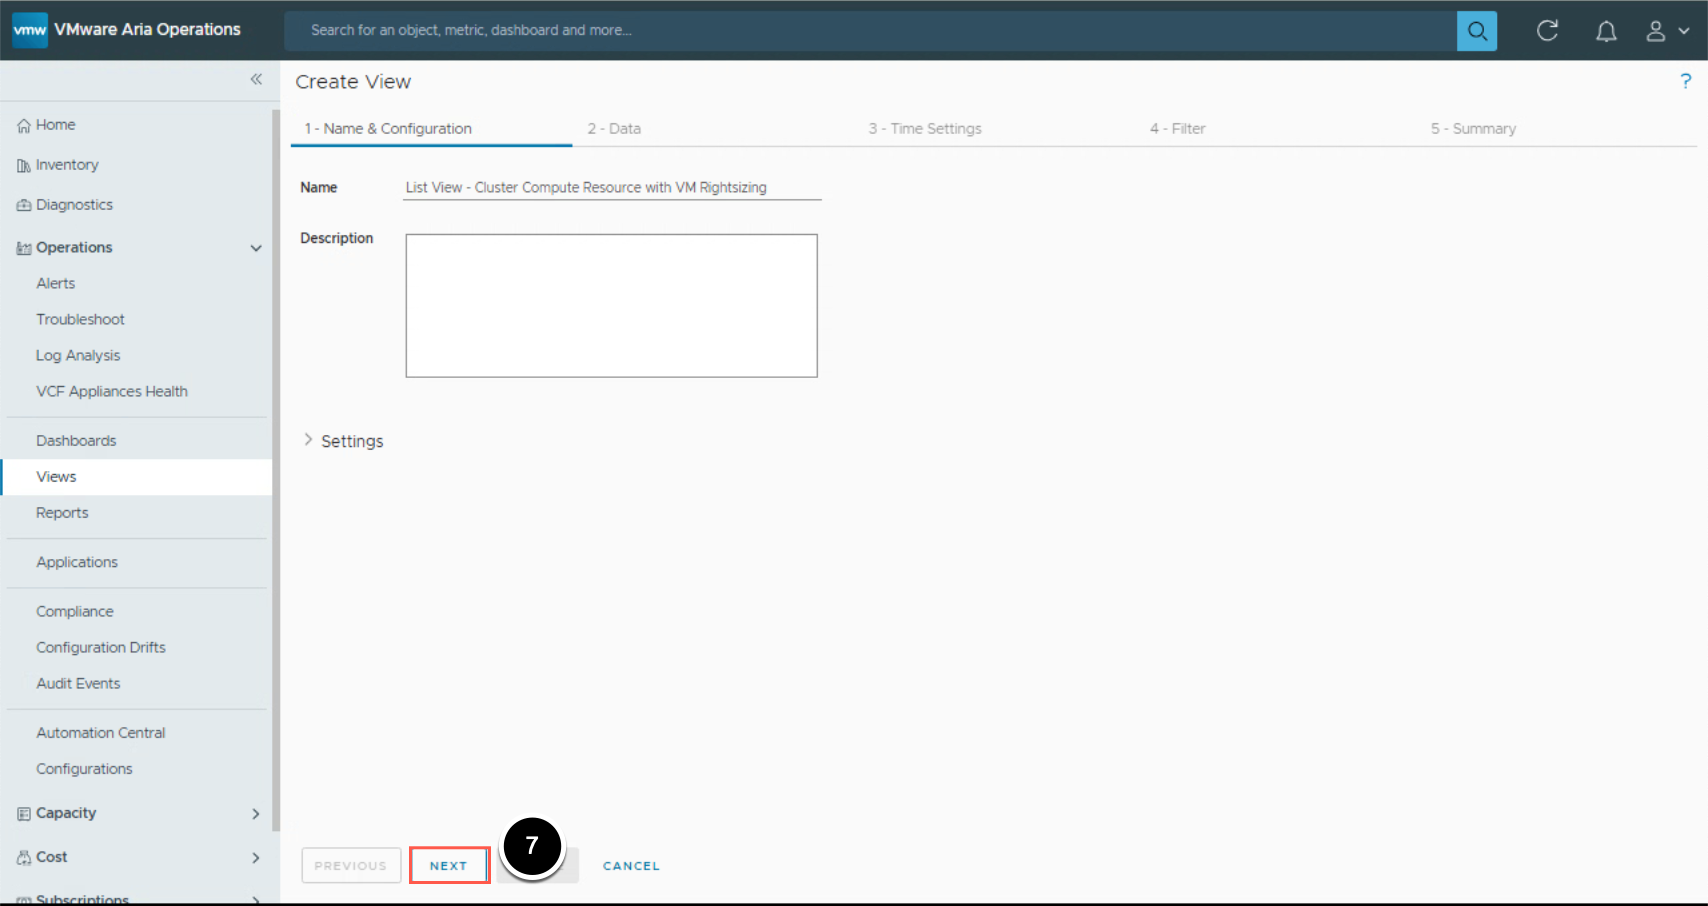Viewport: 1708px width, 906px height.
Task: Open the user account menu
Action: (1667, 31)
